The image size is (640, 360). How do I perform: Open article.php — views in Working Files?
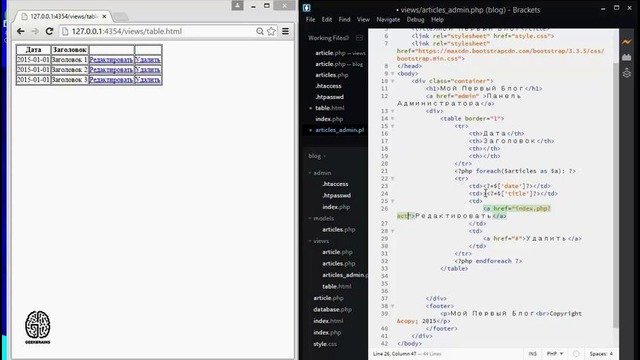click(340, 53)
